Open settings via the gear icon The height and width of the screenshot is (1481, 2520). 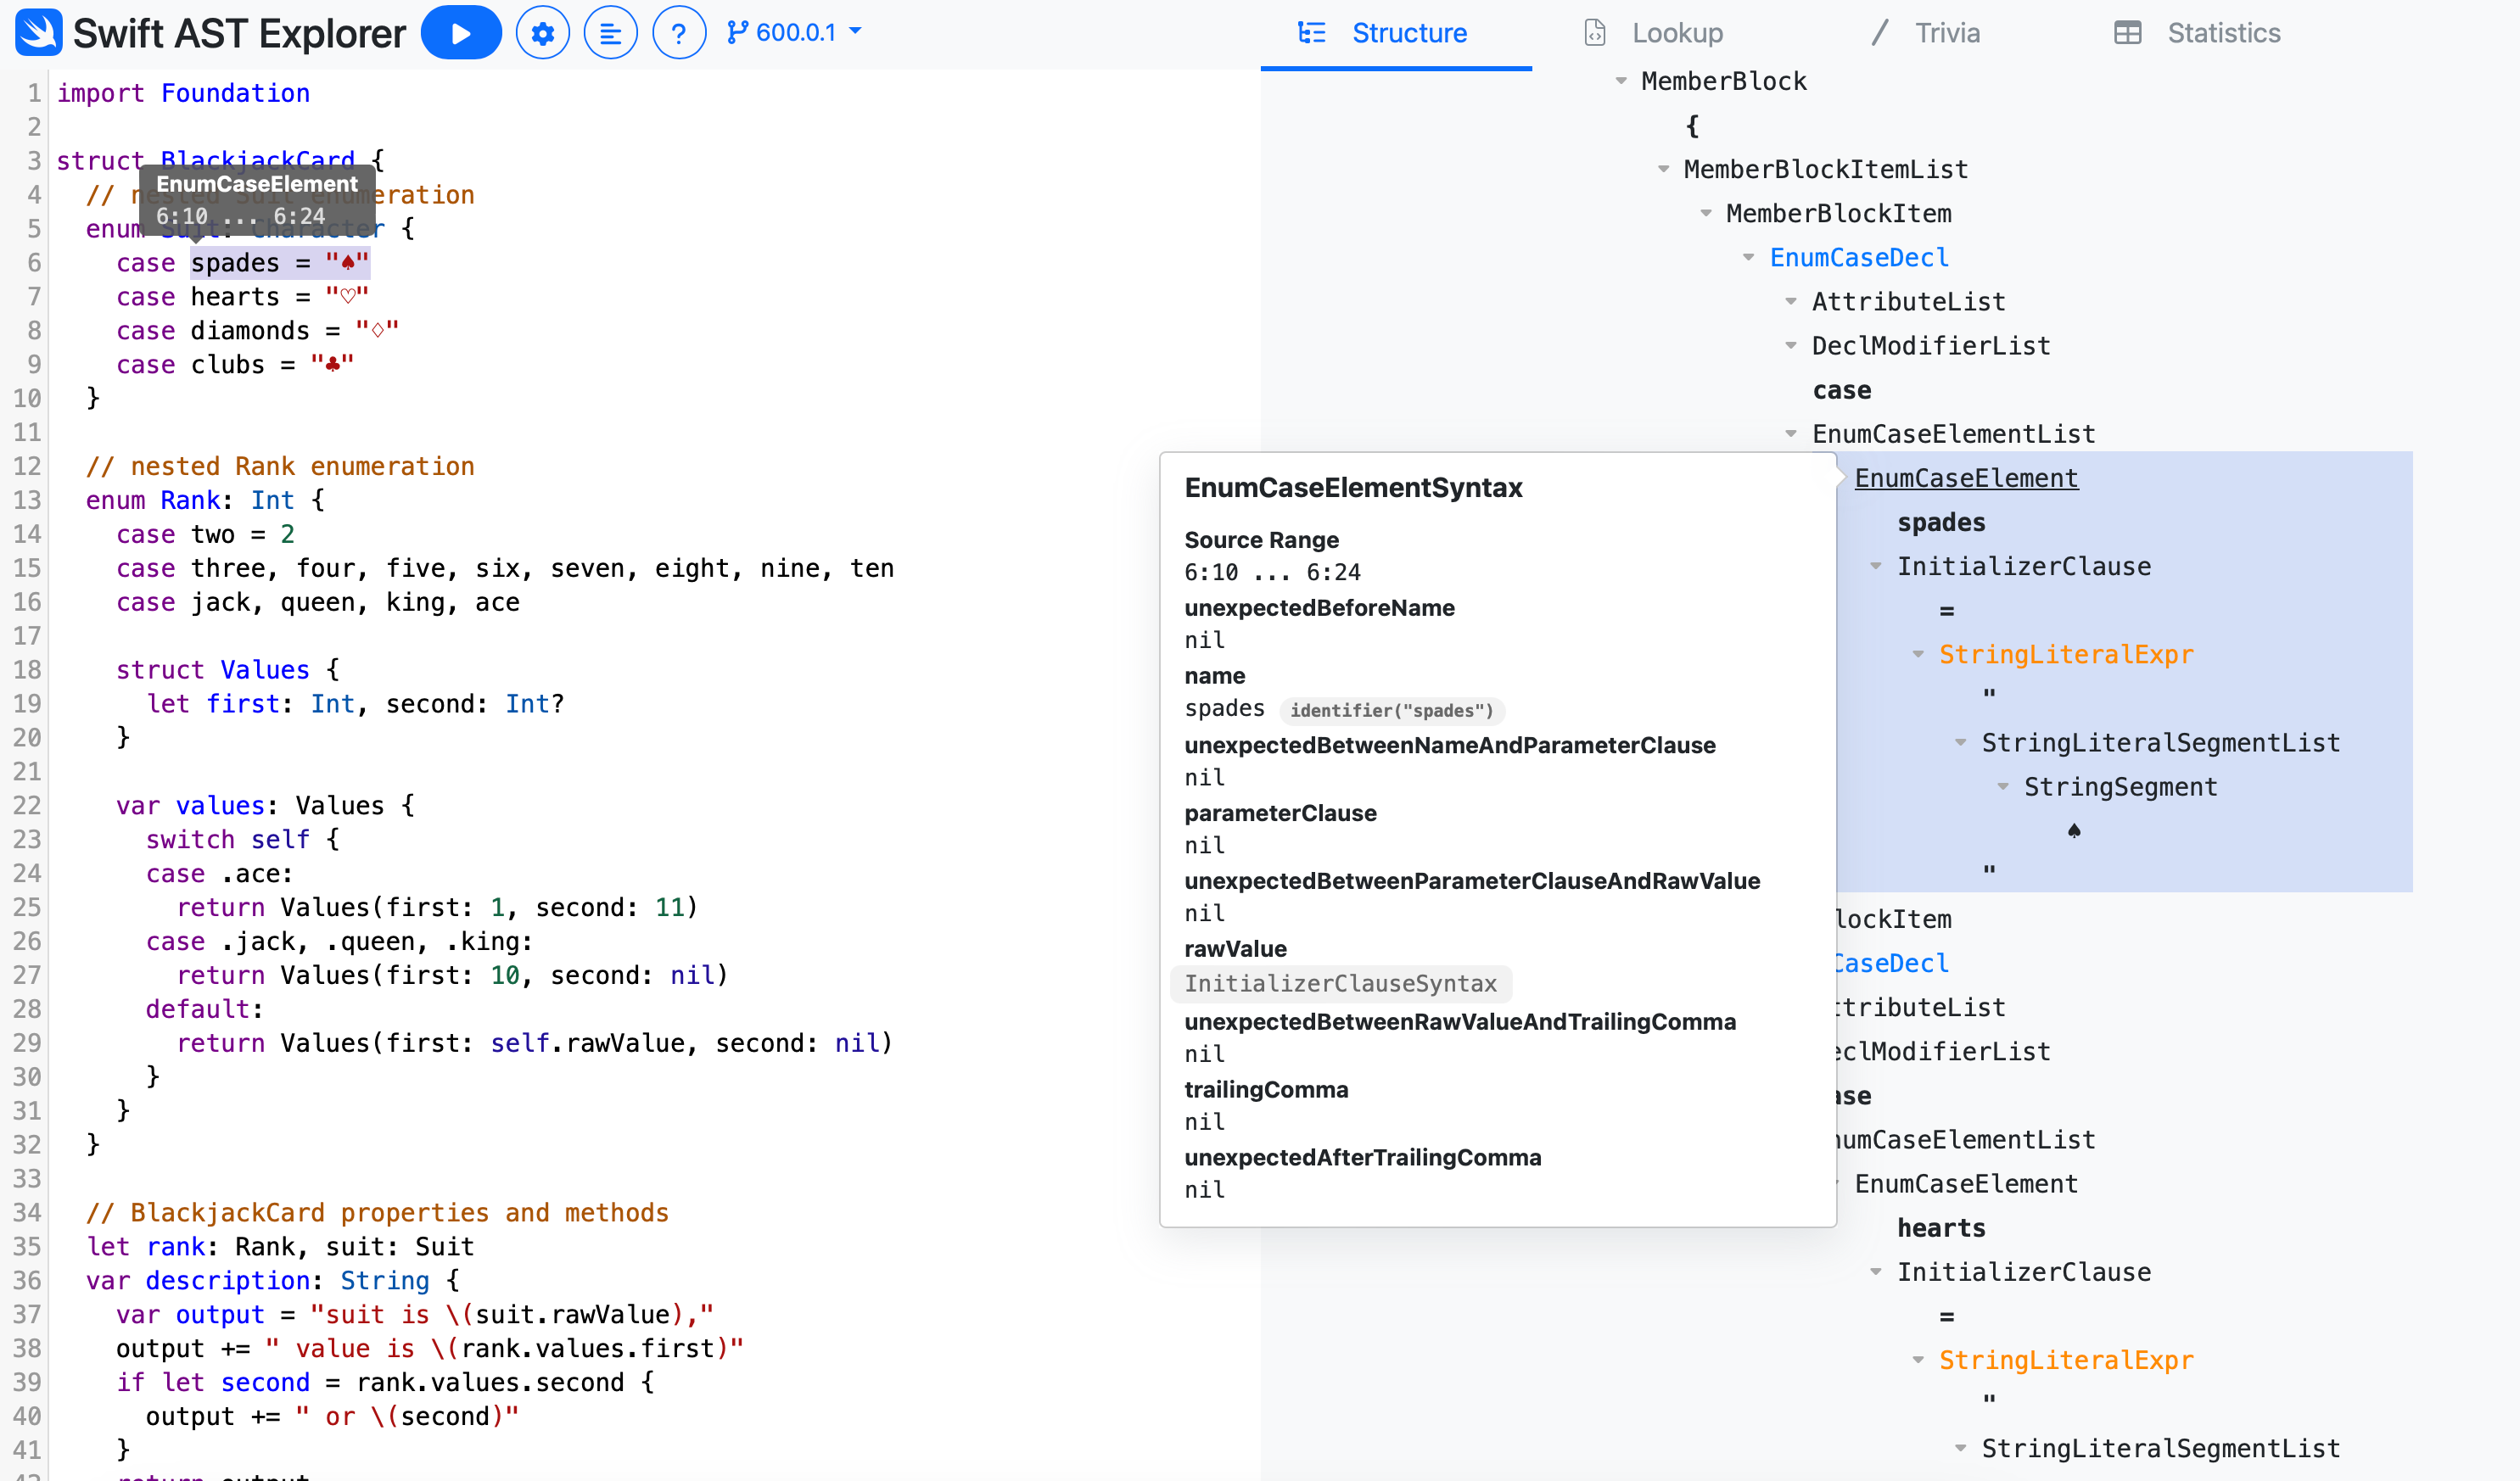click(542, 33)
